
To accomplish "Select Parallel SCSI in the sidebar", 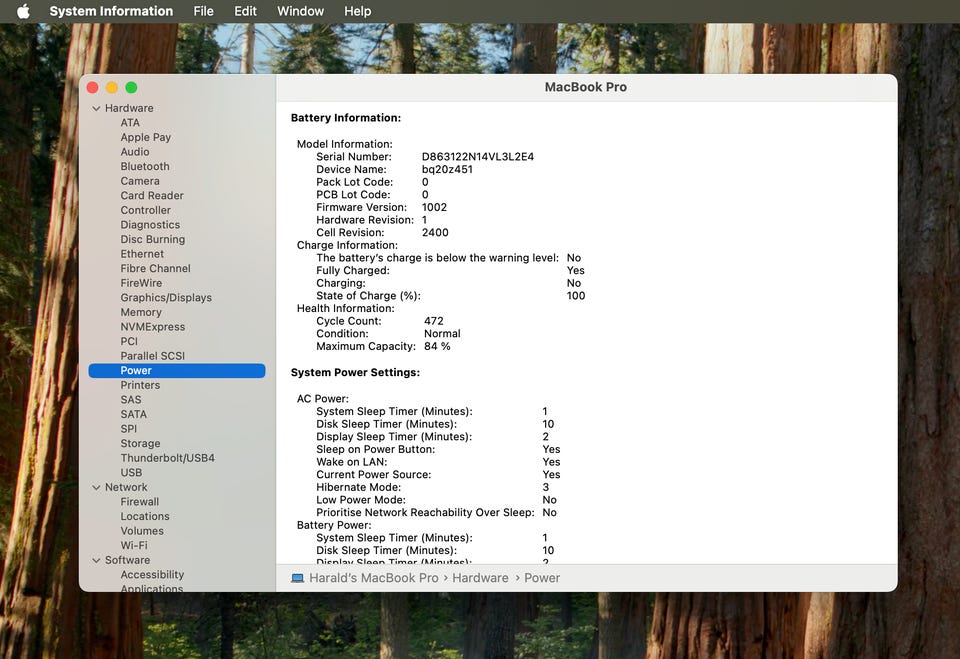I will pos(152,356).
